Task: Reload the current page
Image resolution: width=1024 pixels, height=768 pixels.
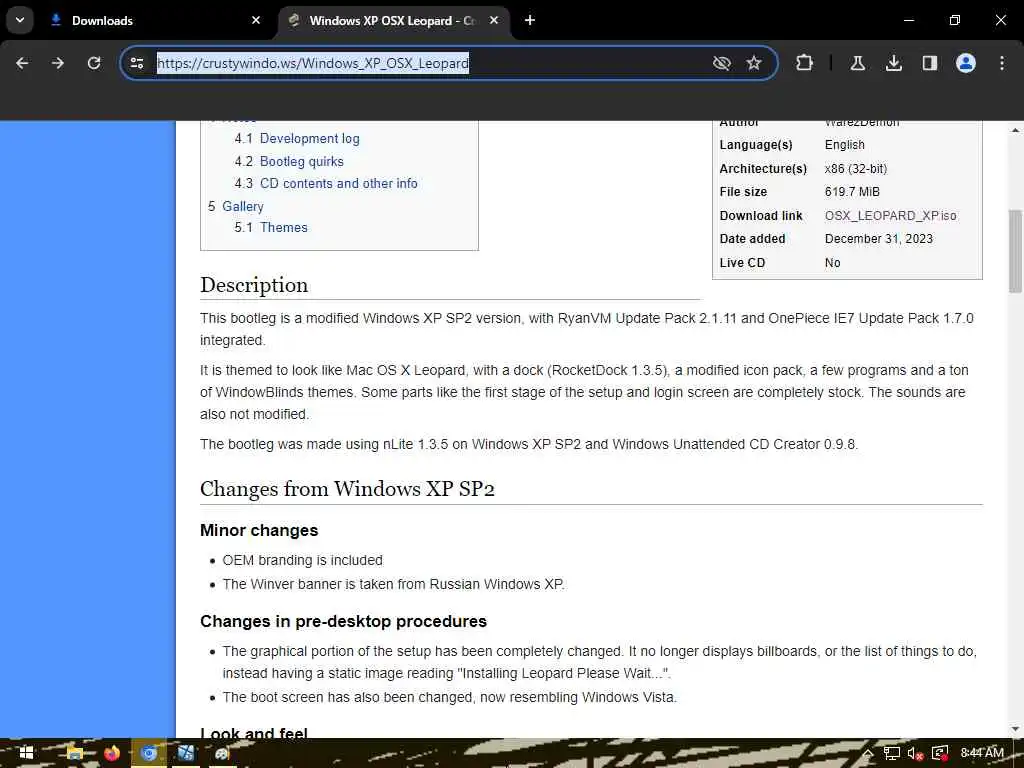Action: [94, 63]
